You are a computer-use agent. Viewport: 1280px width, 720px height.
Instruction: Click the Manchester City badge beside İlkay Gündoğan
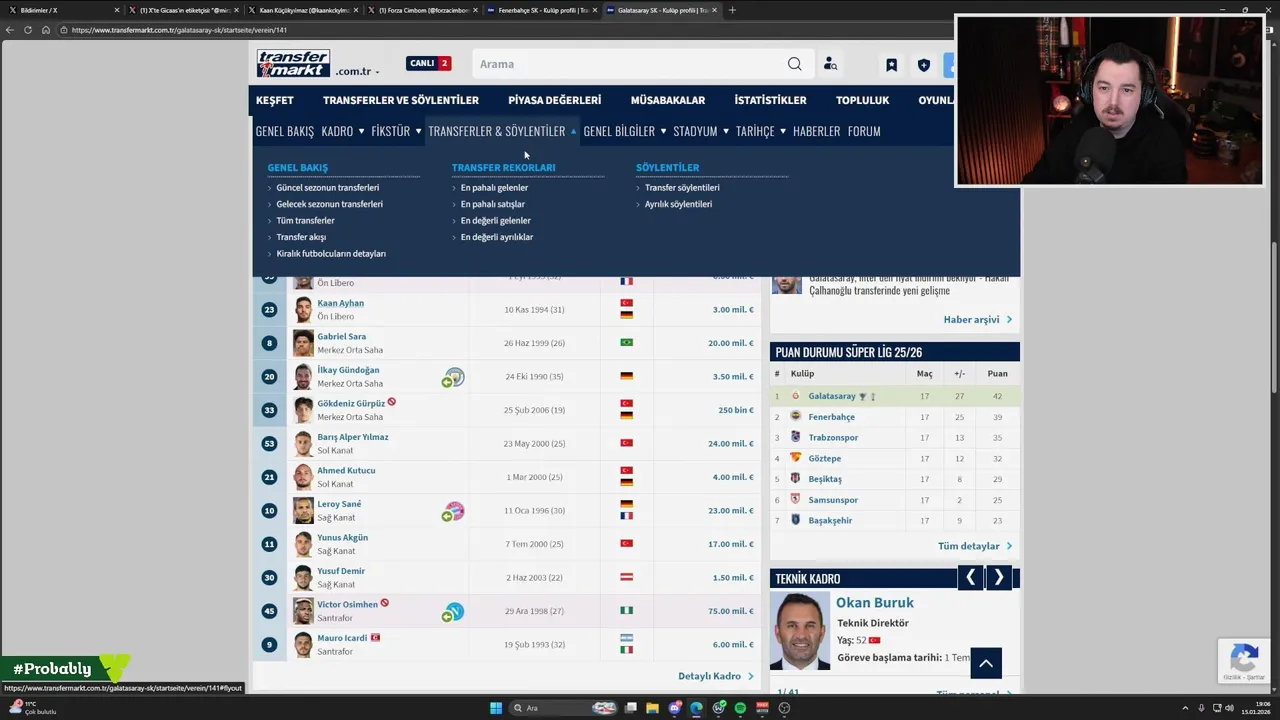tap(455, 376)
